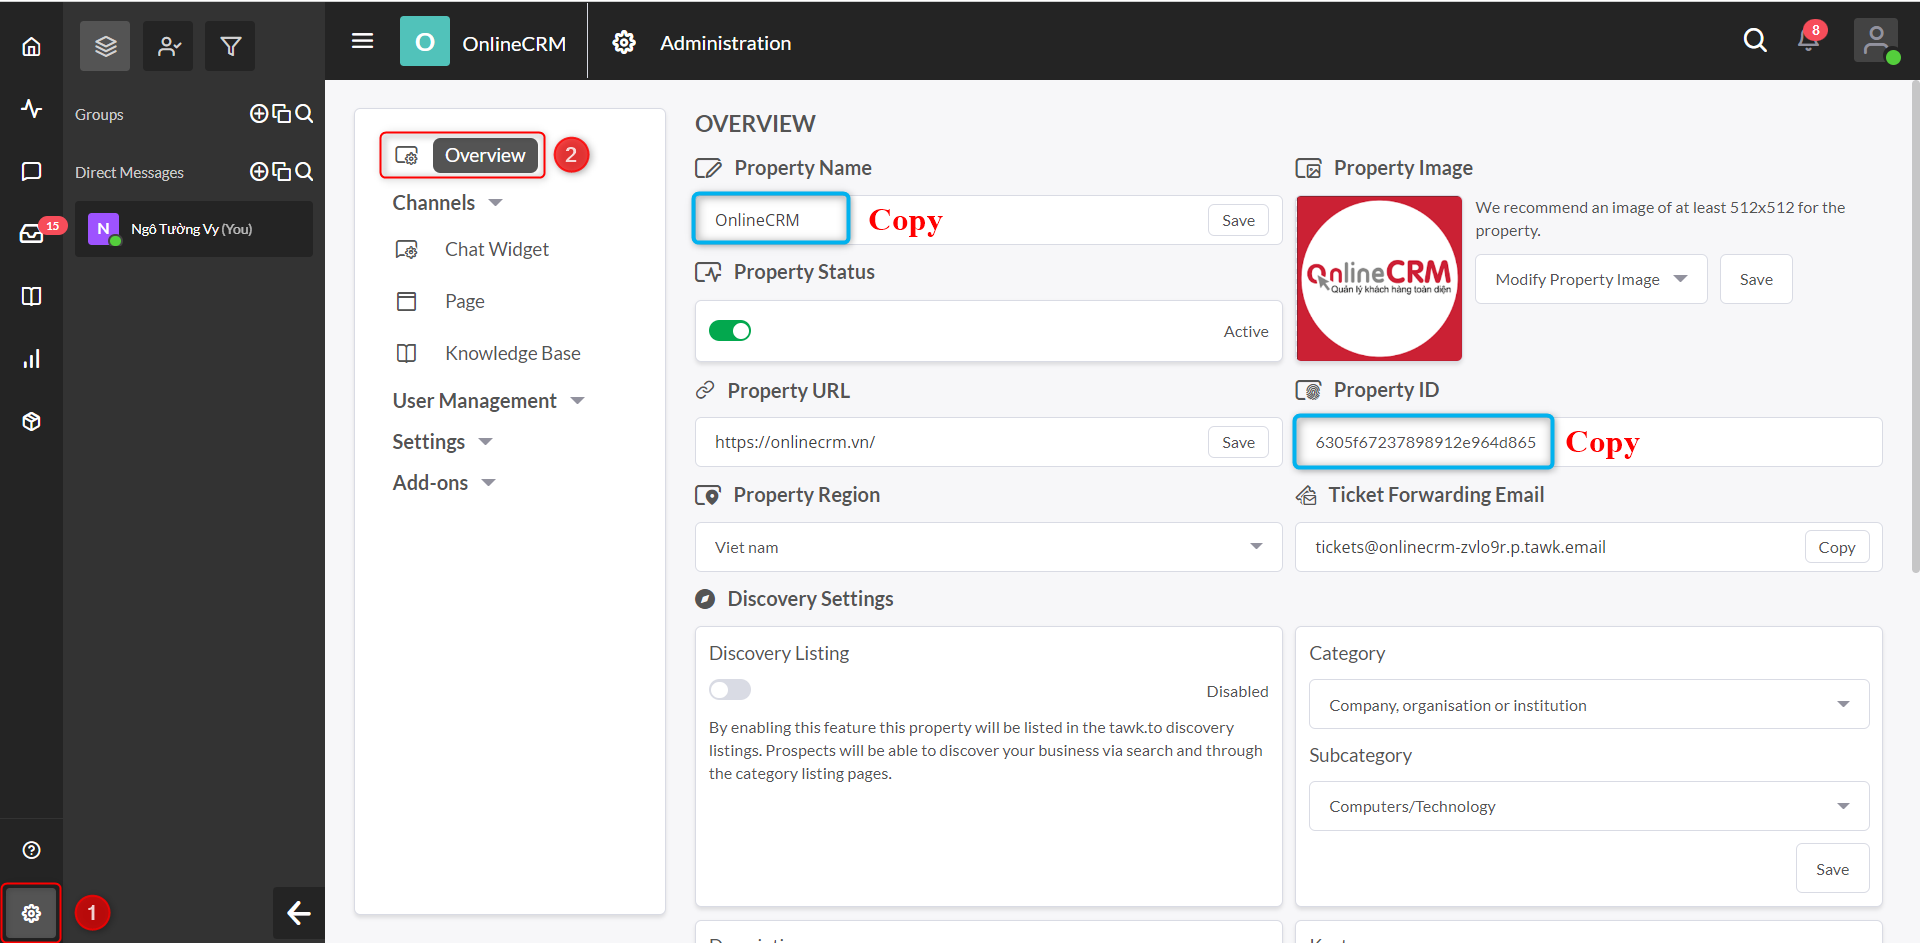Viewport: 1920px width, 943px height.
Task: Expand the Add-ons section
Action: tap(444, 483)
